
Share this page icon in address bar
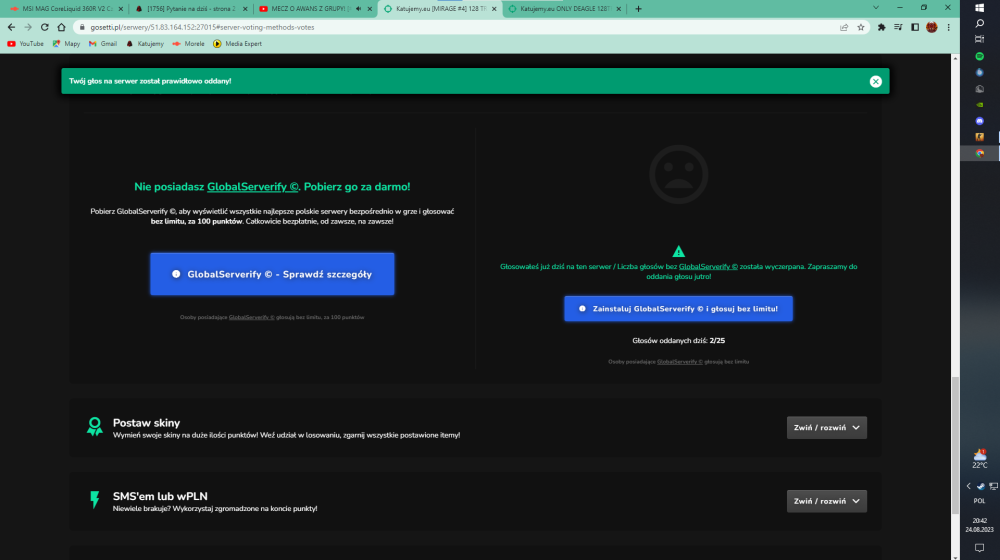coord(844,27)
